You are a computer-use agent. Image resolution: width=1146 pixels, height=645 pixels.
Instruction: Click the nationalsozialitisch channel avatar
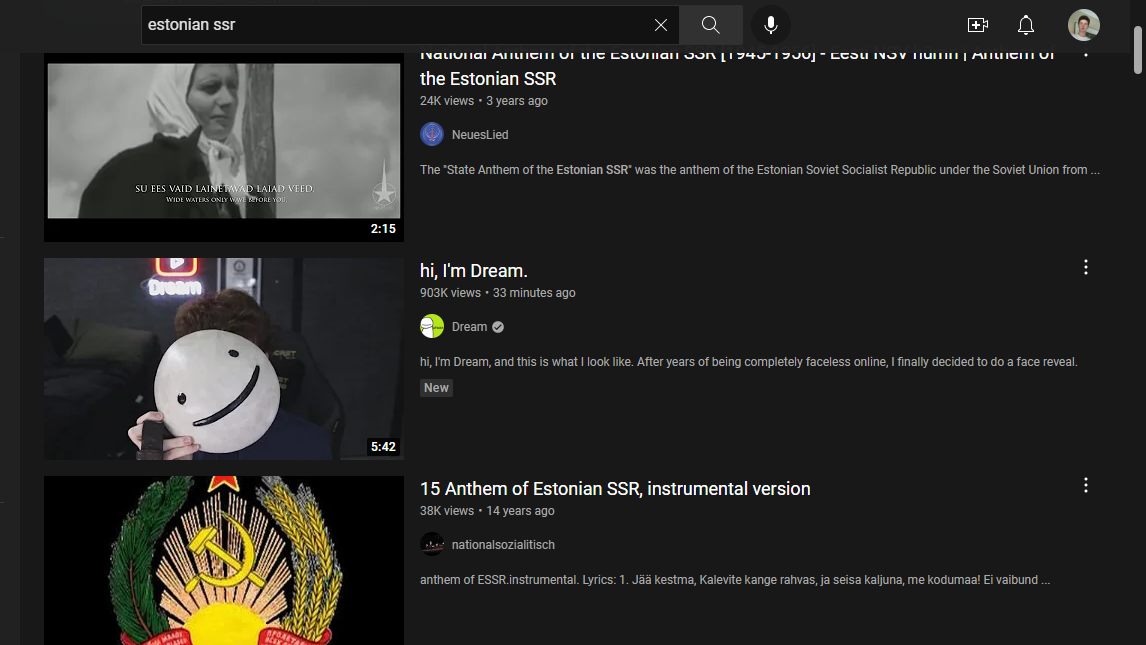click(x=432, y=544)
